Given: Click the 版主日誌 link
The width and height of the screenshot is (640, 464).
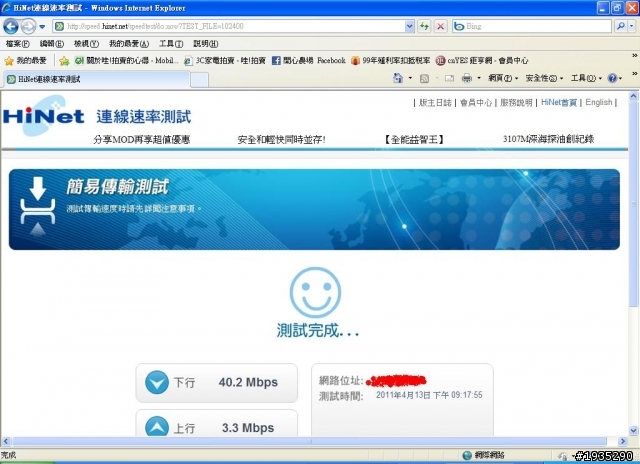Looking at the screenshot, I should 435,102.
